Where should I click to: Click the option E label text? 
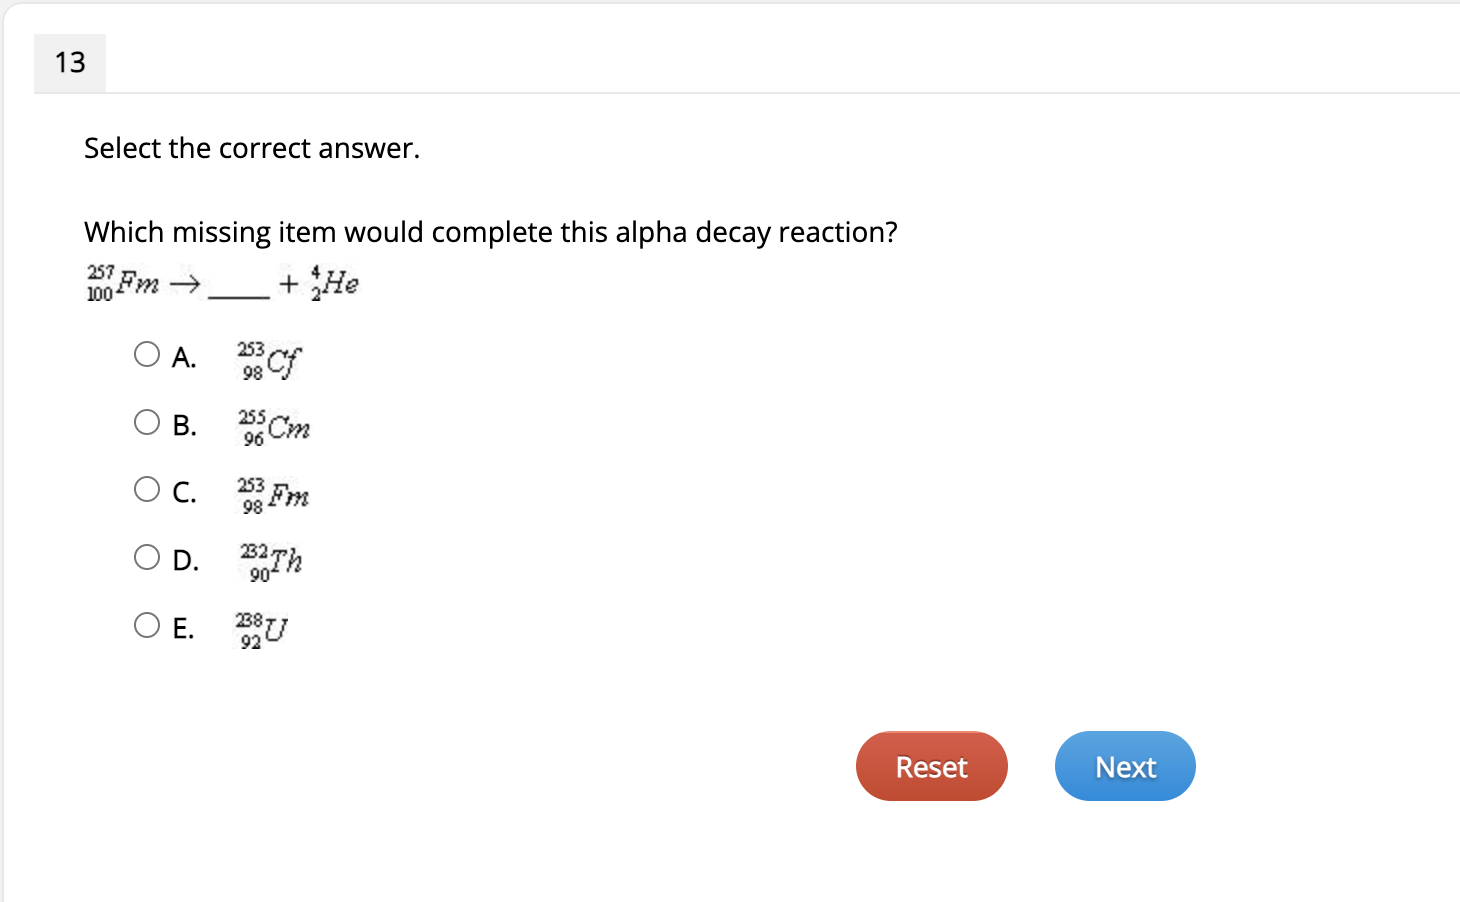[185, 628]
